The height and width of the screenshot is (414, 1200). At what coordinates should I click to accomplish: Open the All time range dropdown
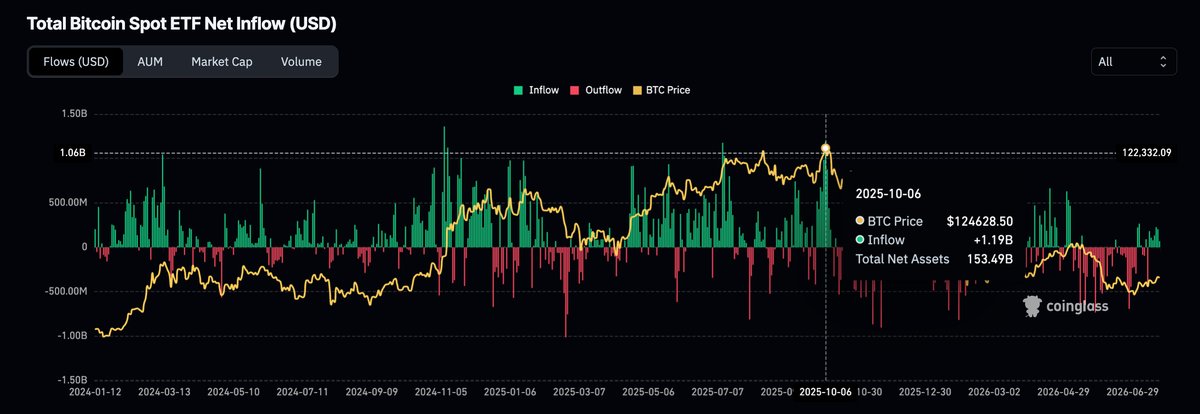click(x=1133, y=61)
